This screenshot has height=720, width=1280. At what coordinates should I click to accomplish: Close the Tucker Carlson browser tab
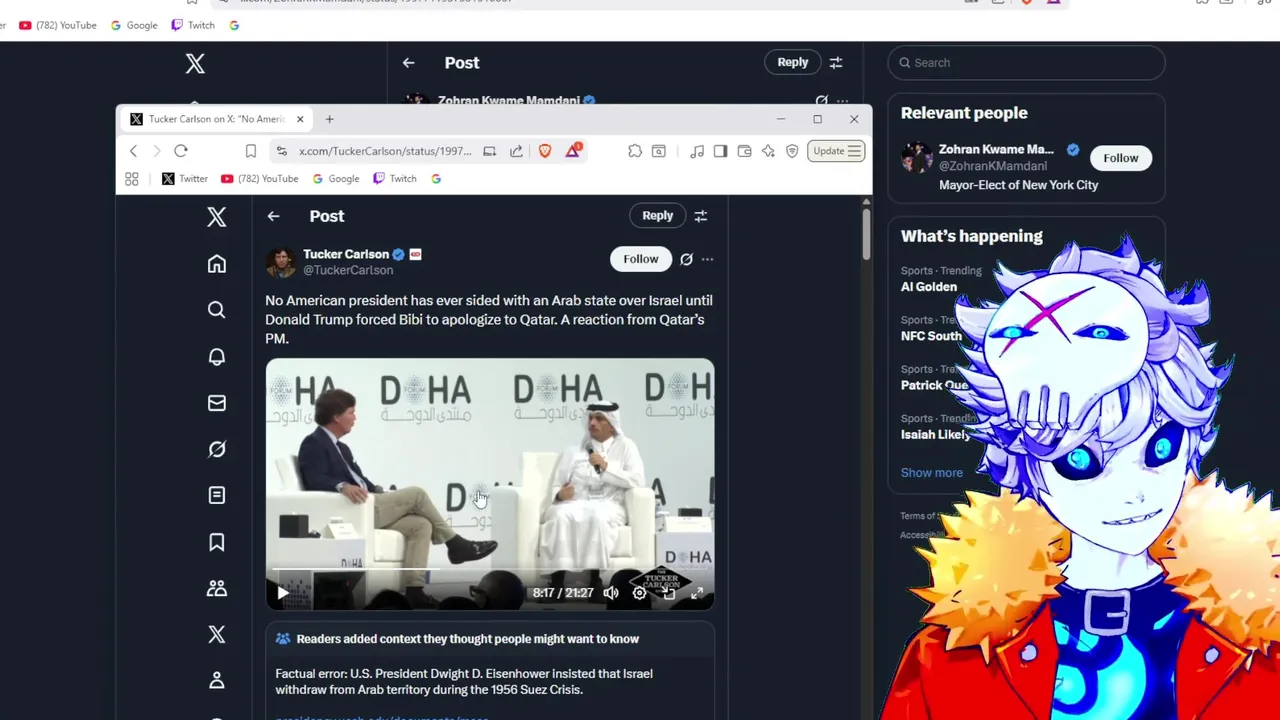[300, 119]
